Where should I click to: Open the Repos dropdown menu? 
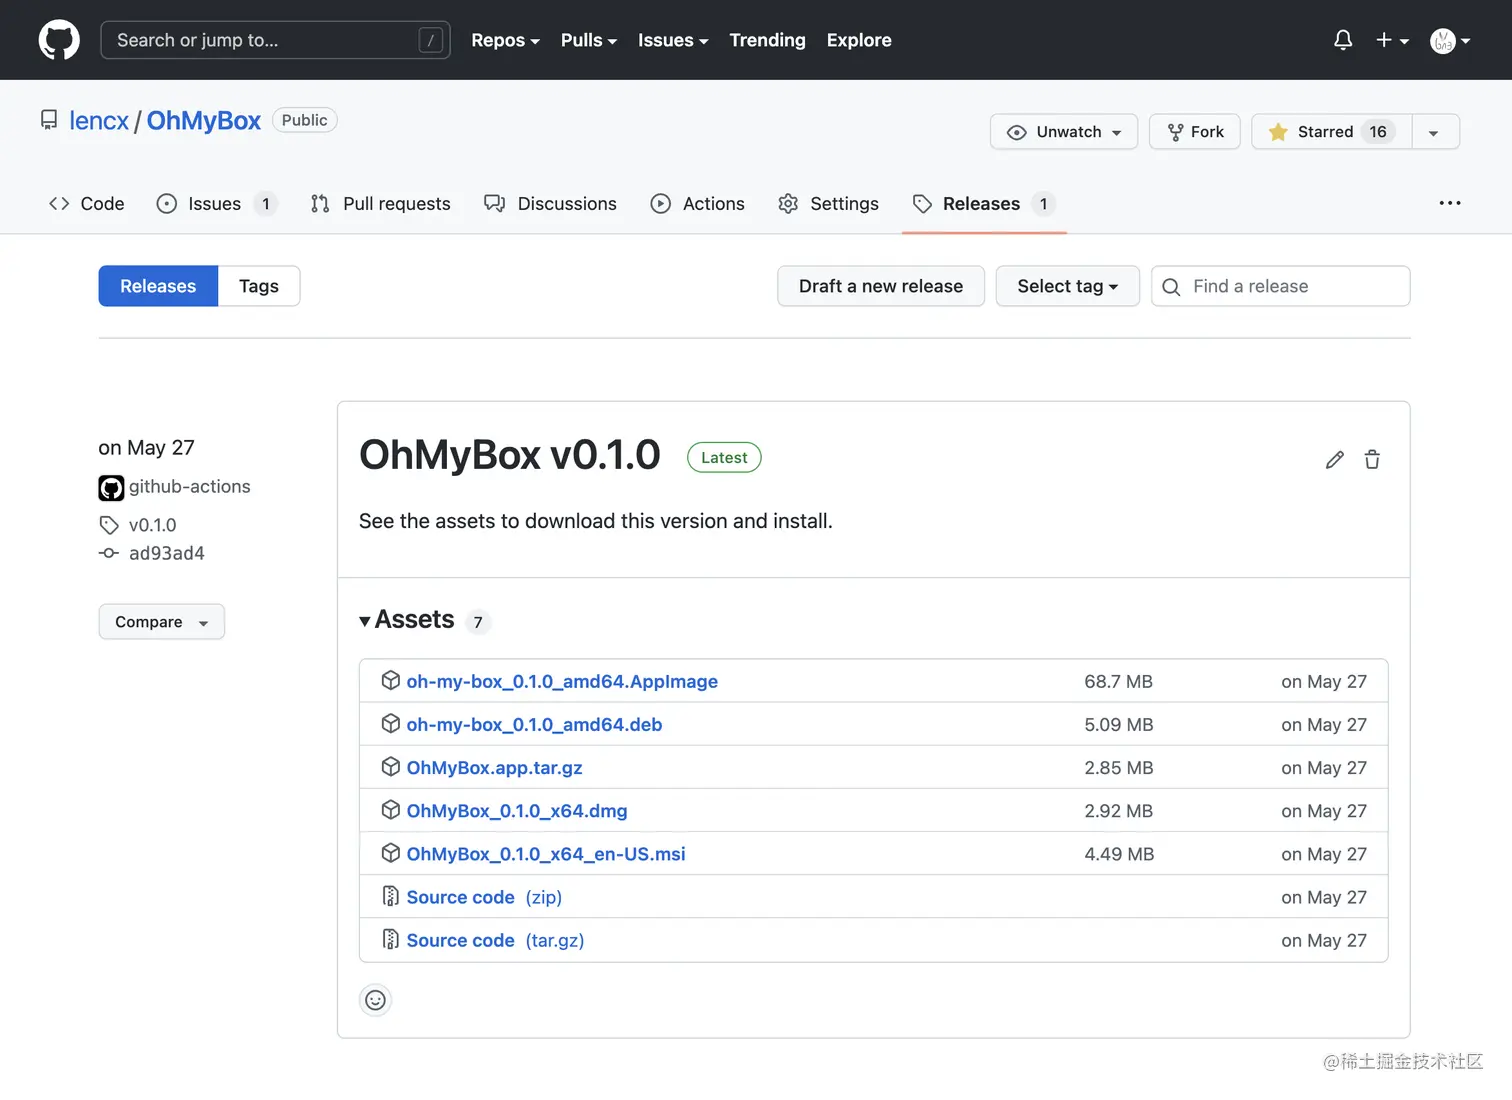(x=505, y=40)
